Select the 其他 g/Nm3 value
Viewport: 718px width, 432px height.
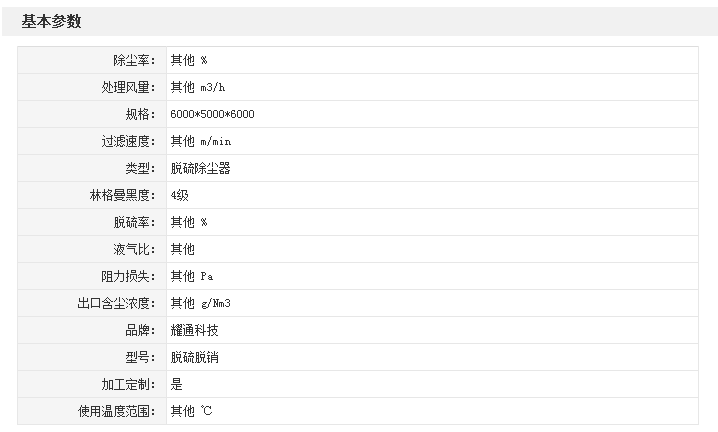[x=207, y=303]
